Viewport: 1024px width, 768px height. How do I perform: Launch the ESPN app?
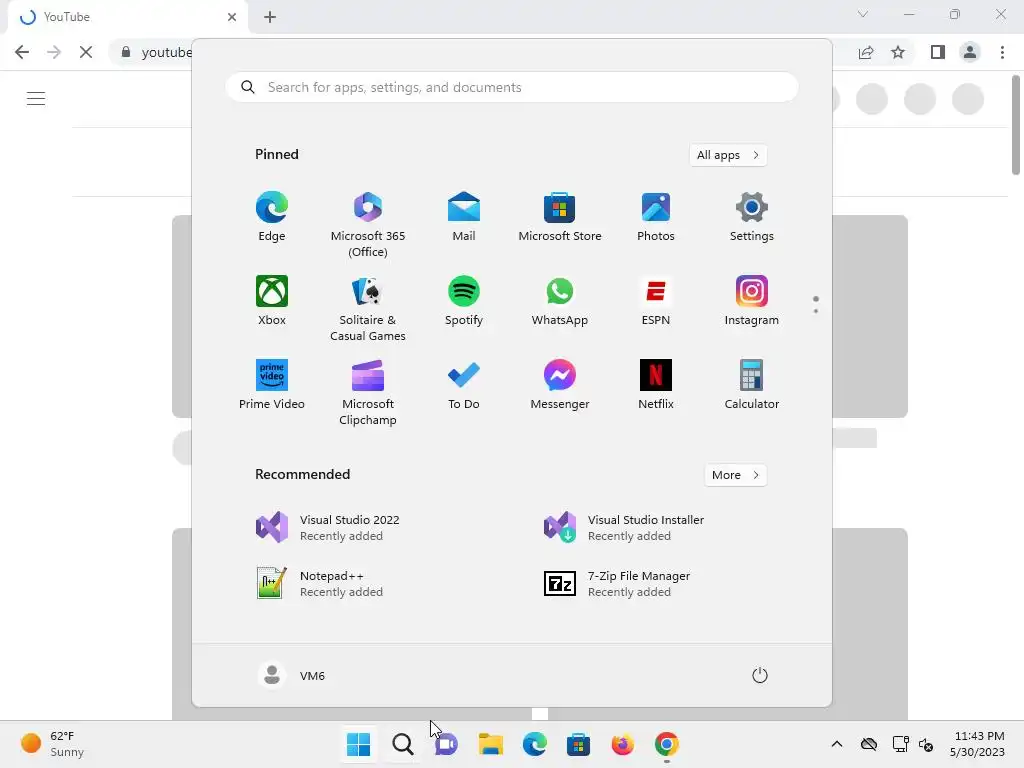coord(656,301)
